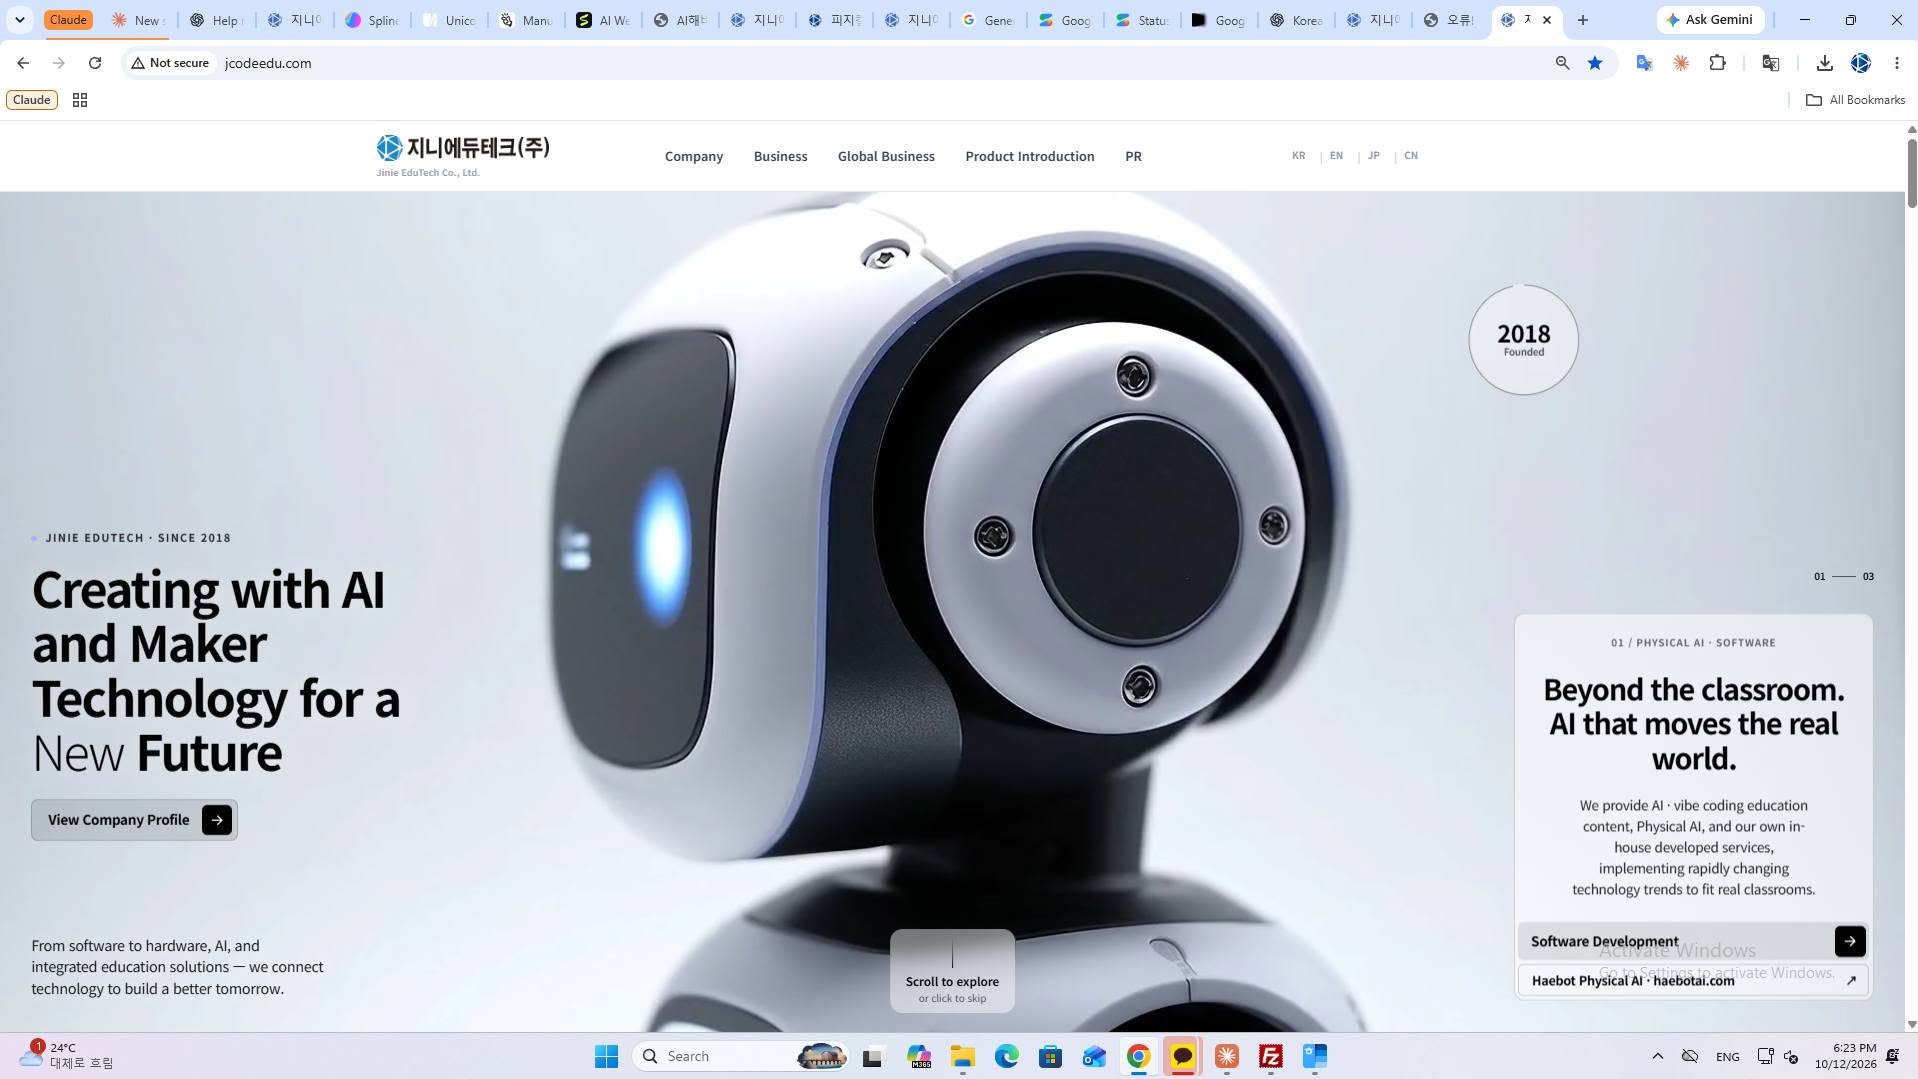Open the PR navigation menu

(1133, 156)
